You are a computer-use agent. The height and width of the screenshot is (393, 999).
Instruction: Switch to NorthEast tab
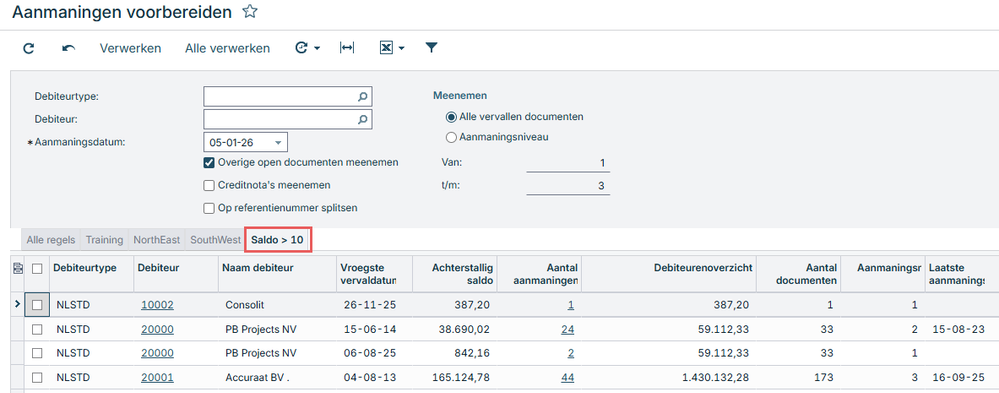pyautogui.click(x=156, y=240)
